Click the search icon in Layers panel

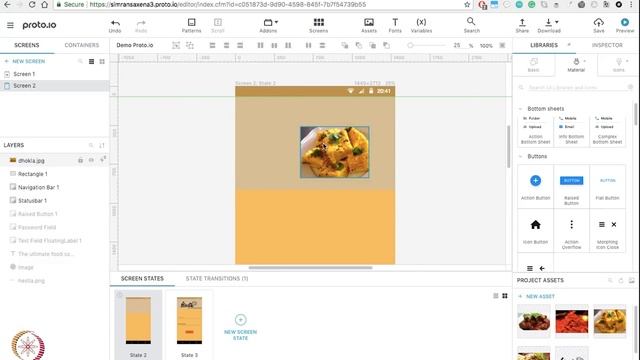91,145
